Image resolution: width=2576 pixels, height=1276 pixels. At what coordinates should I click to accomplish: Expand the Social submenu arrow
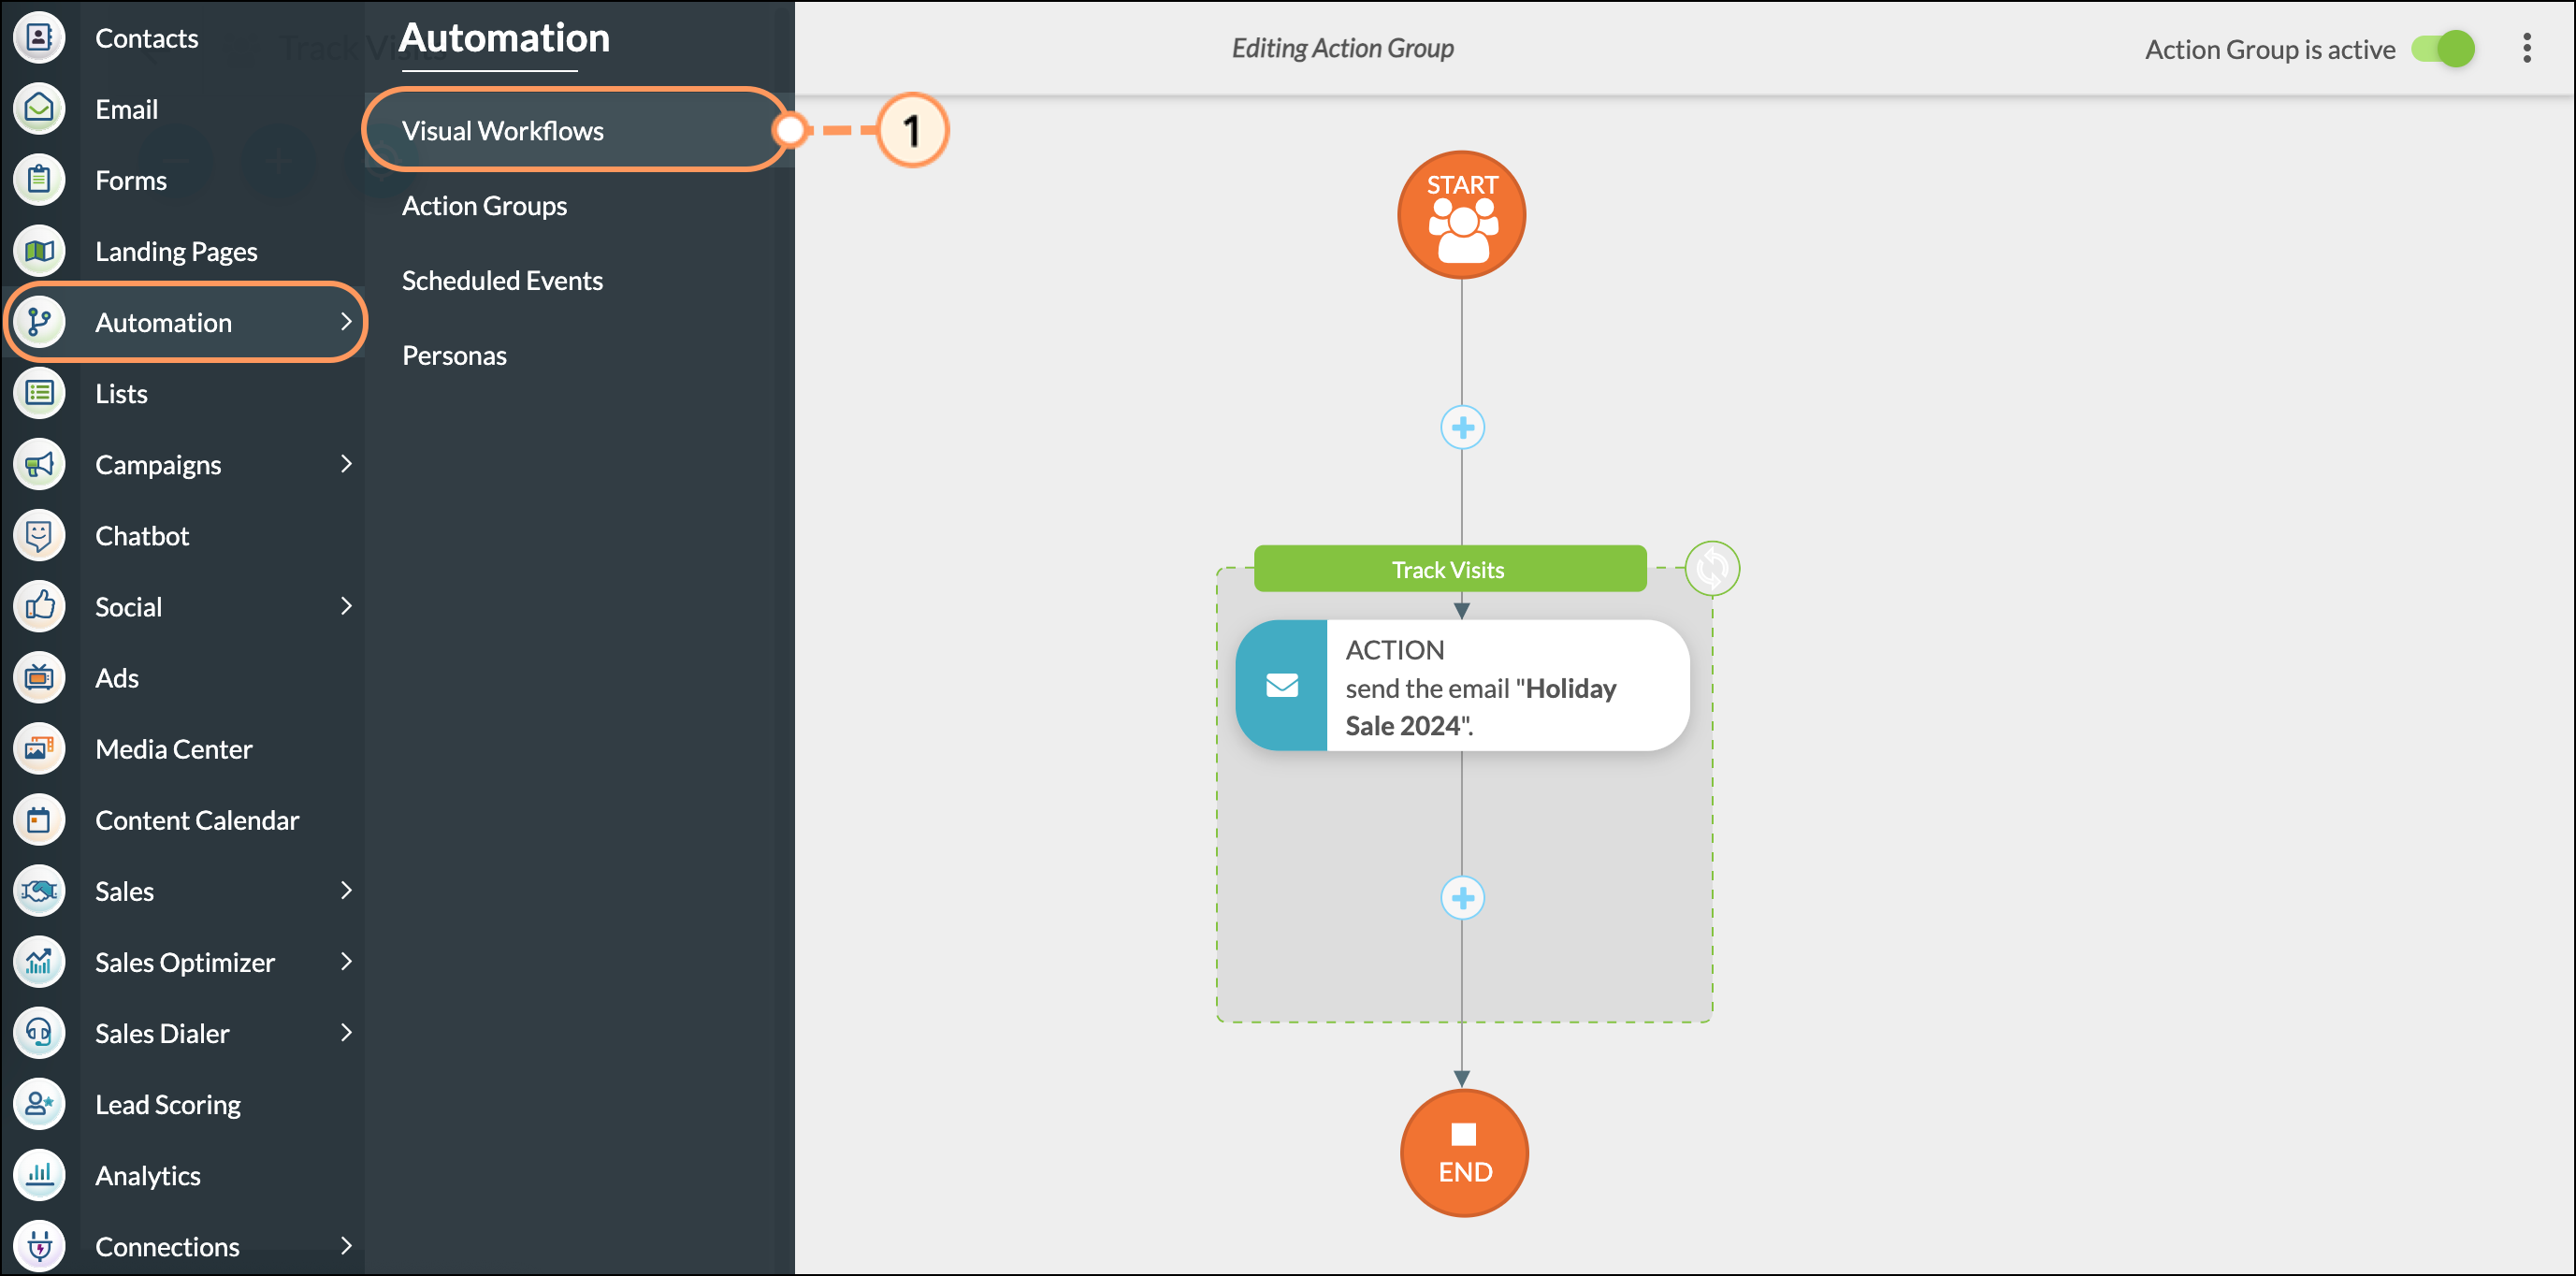346,606
